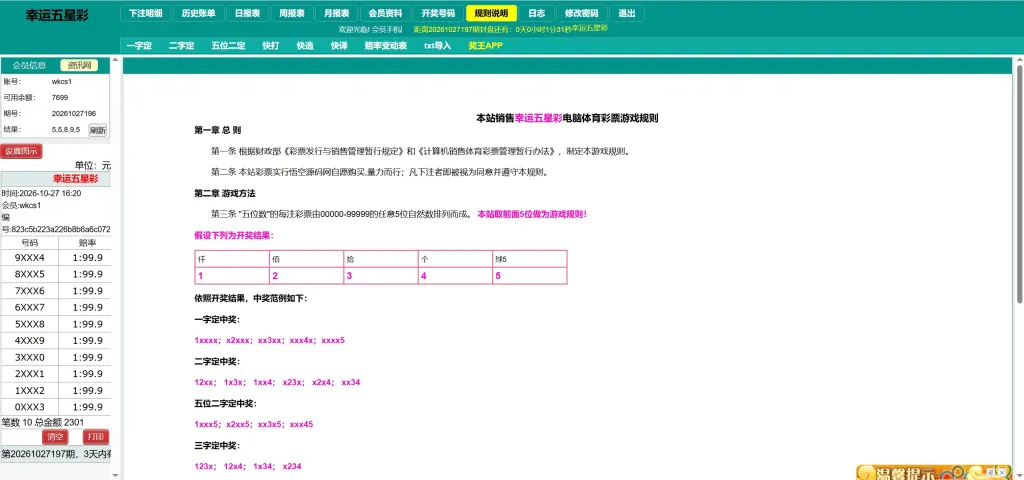Click the 三字定中奖 heading
The width and height of the screenshot is (1024, 480).
(217, 445)
